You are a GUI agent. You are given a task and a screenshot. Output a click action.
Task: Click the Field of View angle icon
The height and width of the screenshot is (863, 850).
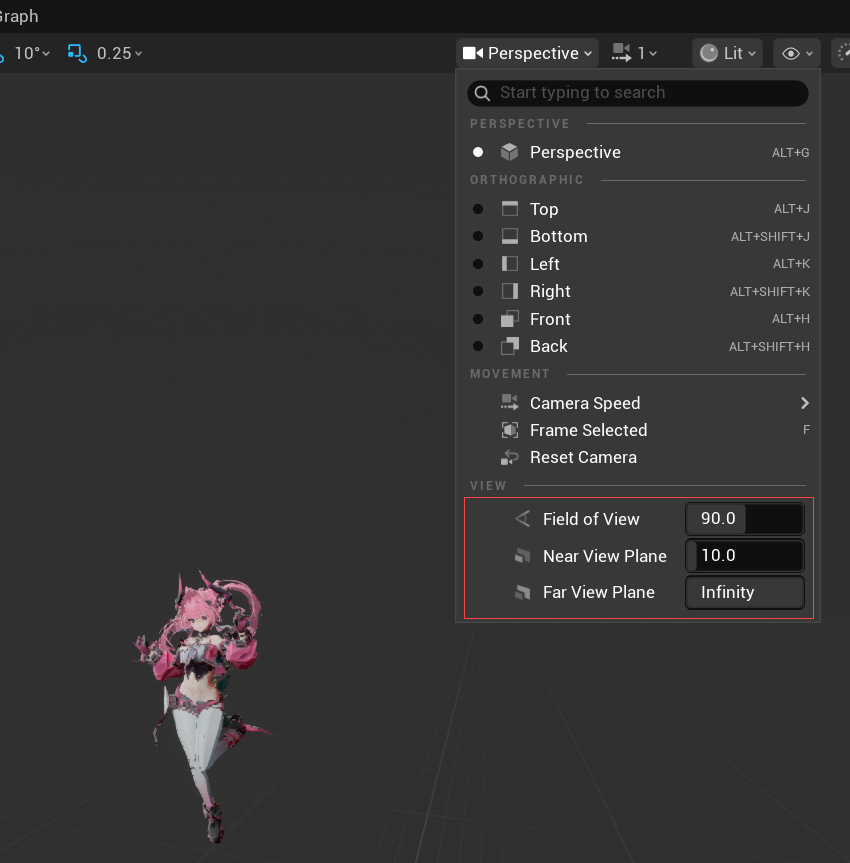522,519
